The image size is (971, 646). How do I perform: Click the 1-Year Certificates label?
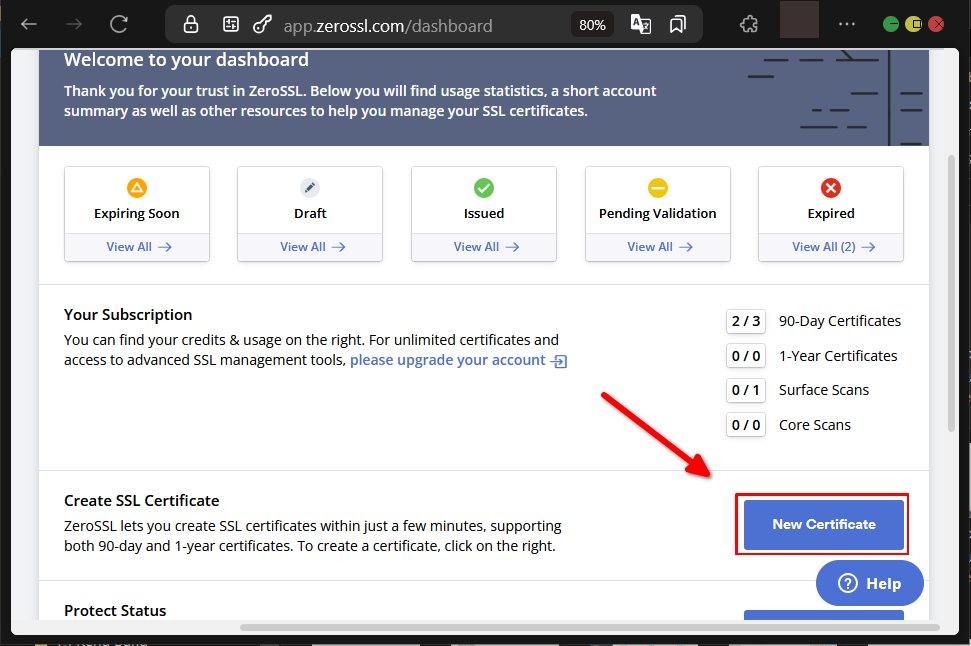pos(838,356)
